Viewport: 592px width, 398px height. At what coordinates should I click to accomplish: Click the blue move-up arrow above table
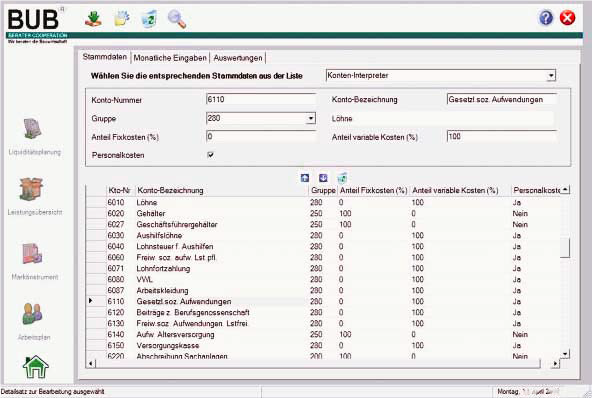point(305,178)
